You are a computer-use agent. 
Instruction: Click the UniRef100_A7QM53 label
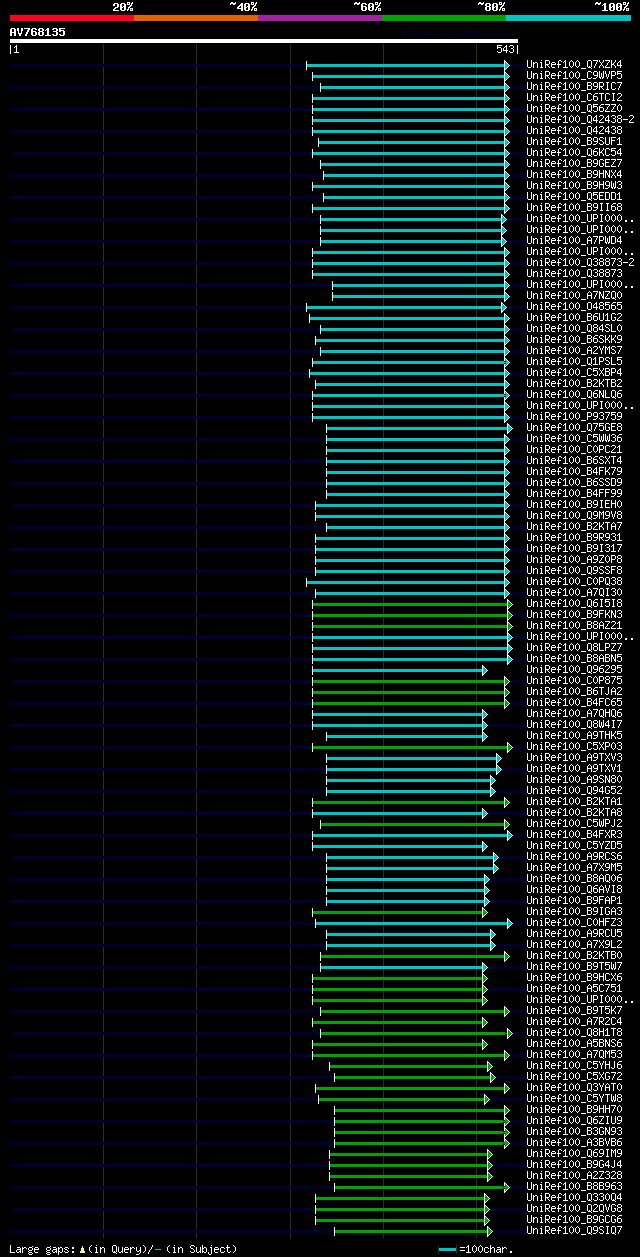click(x=574, y=1054)
